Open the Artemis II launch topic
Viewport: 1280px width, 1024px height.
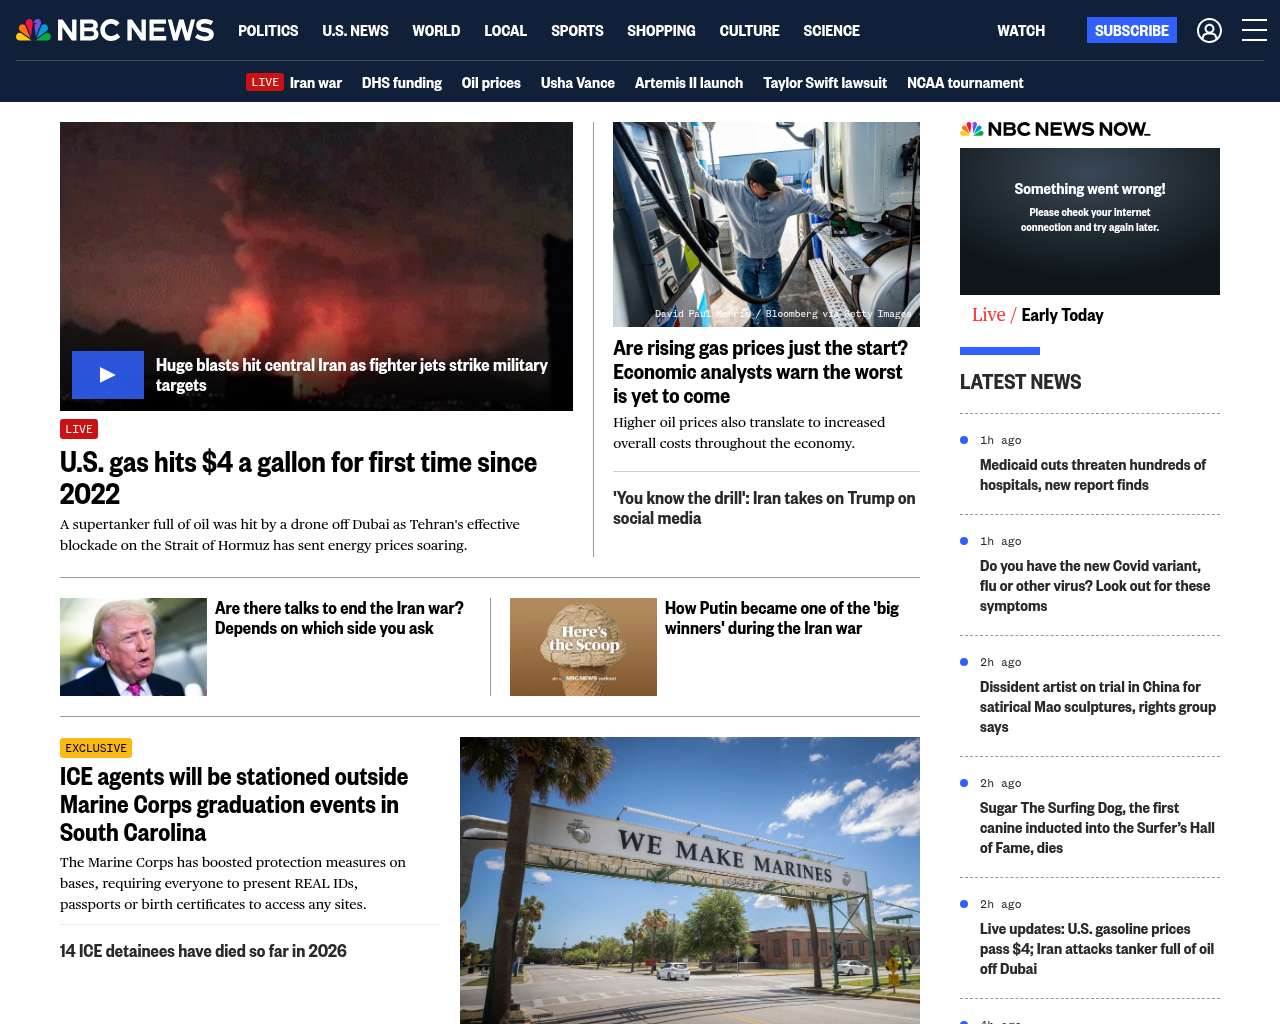689,83
